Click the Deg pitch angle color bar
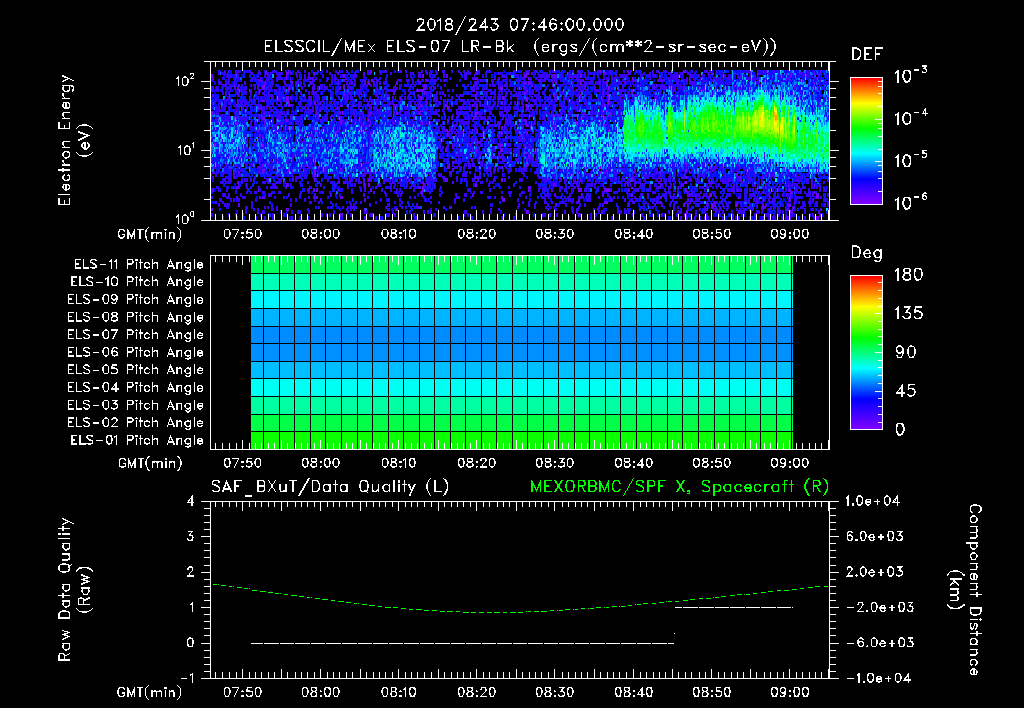Viewport: 1024px width, 708px height. 866,352
